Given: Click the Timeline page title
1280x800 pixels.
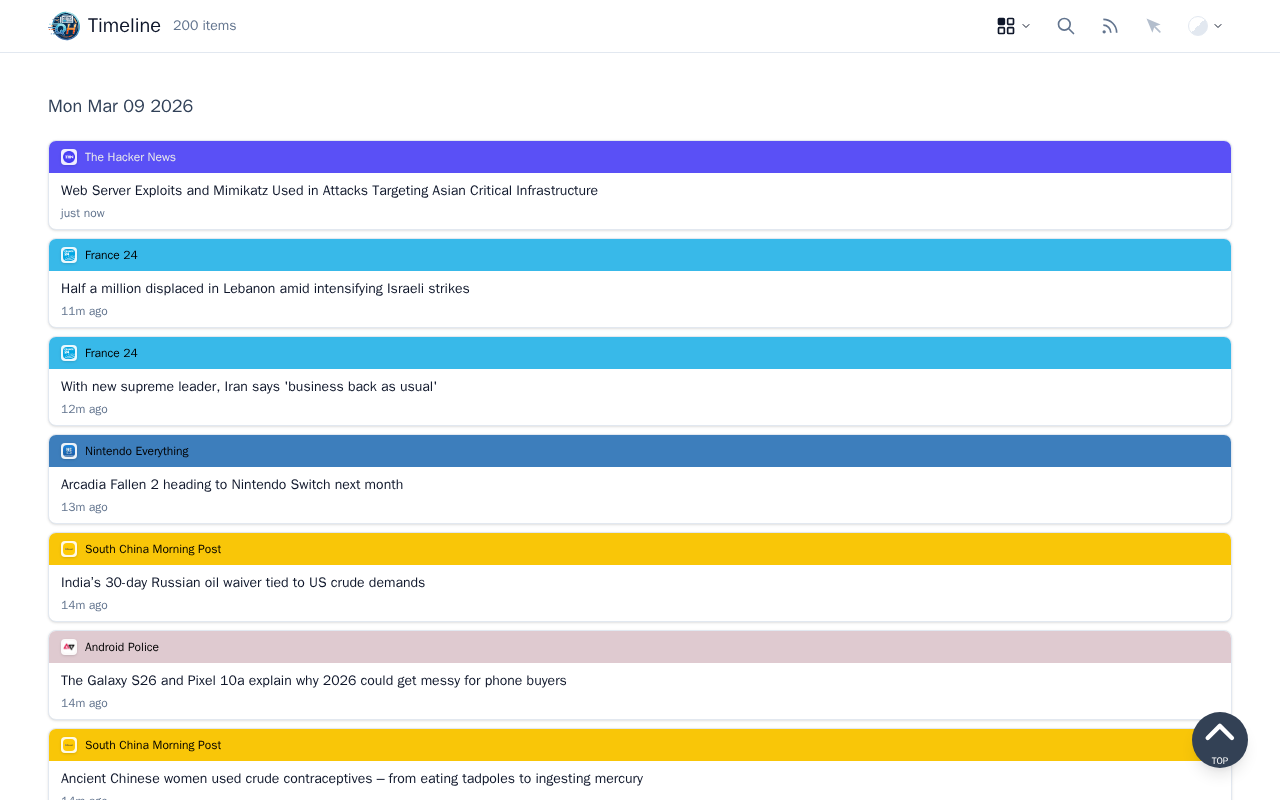Looking at the screenshot, I should click(x=124, y=26).
